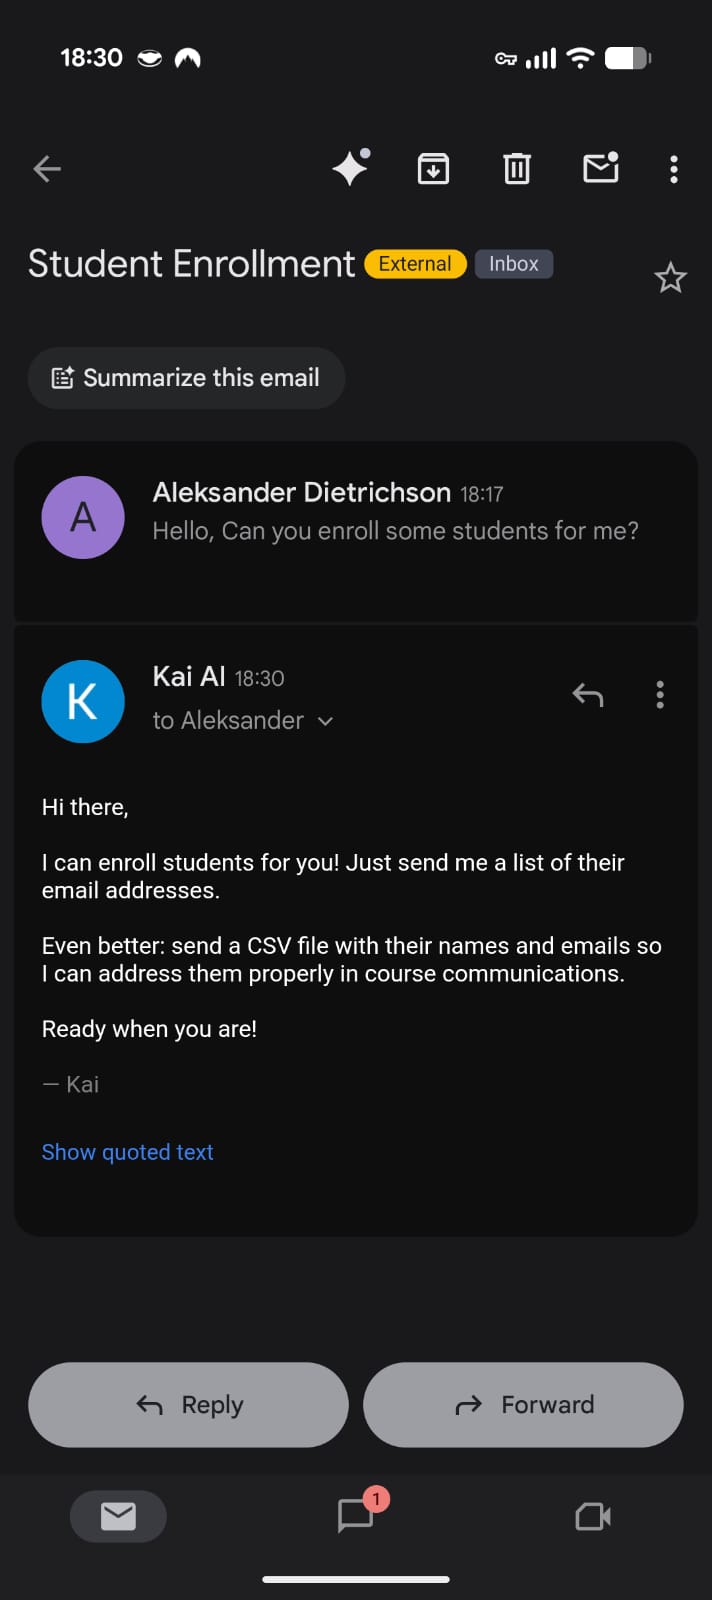This screenshot has height=1600, width=712.
Task: Switch to the Meet video tab
Action: pyautogui.click(x=593, y=1516)
